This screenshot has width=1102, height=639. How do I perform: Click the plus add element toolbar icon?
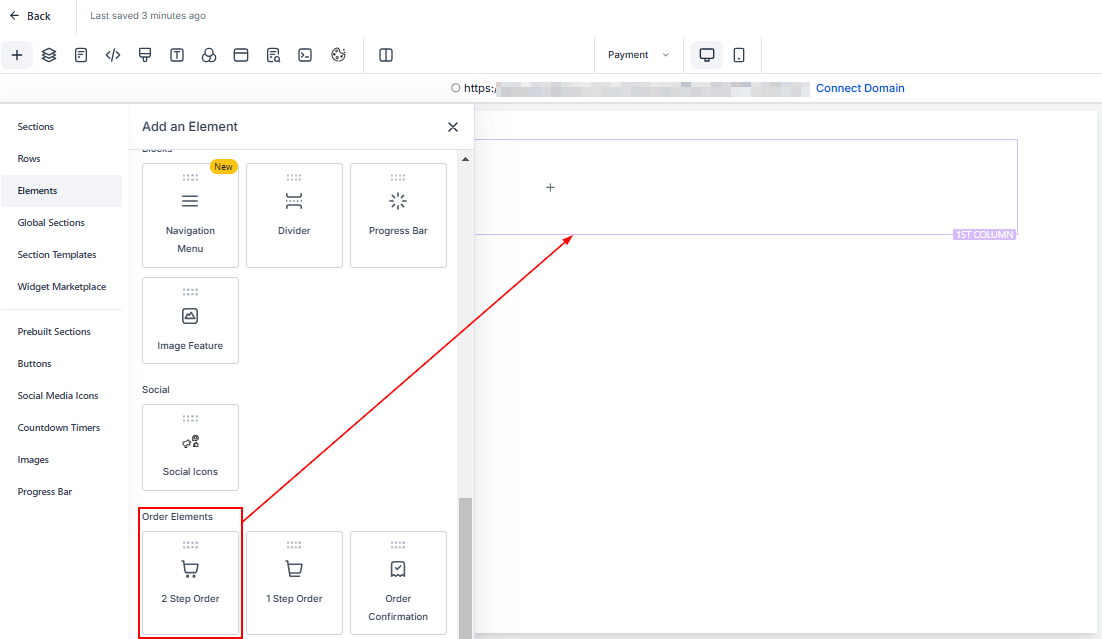[x=17, y=55]
